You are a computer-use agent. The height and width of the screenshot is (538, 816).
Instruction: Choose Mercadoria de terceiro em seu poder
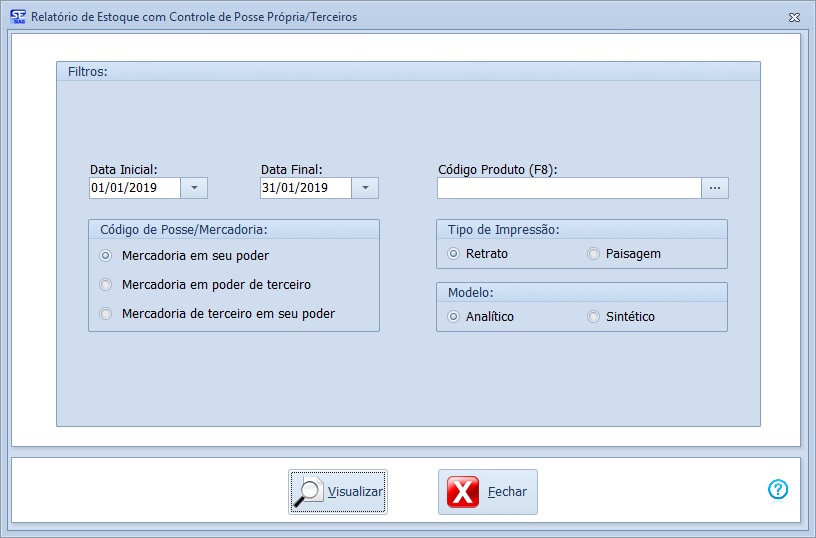[x=106, y=314]
